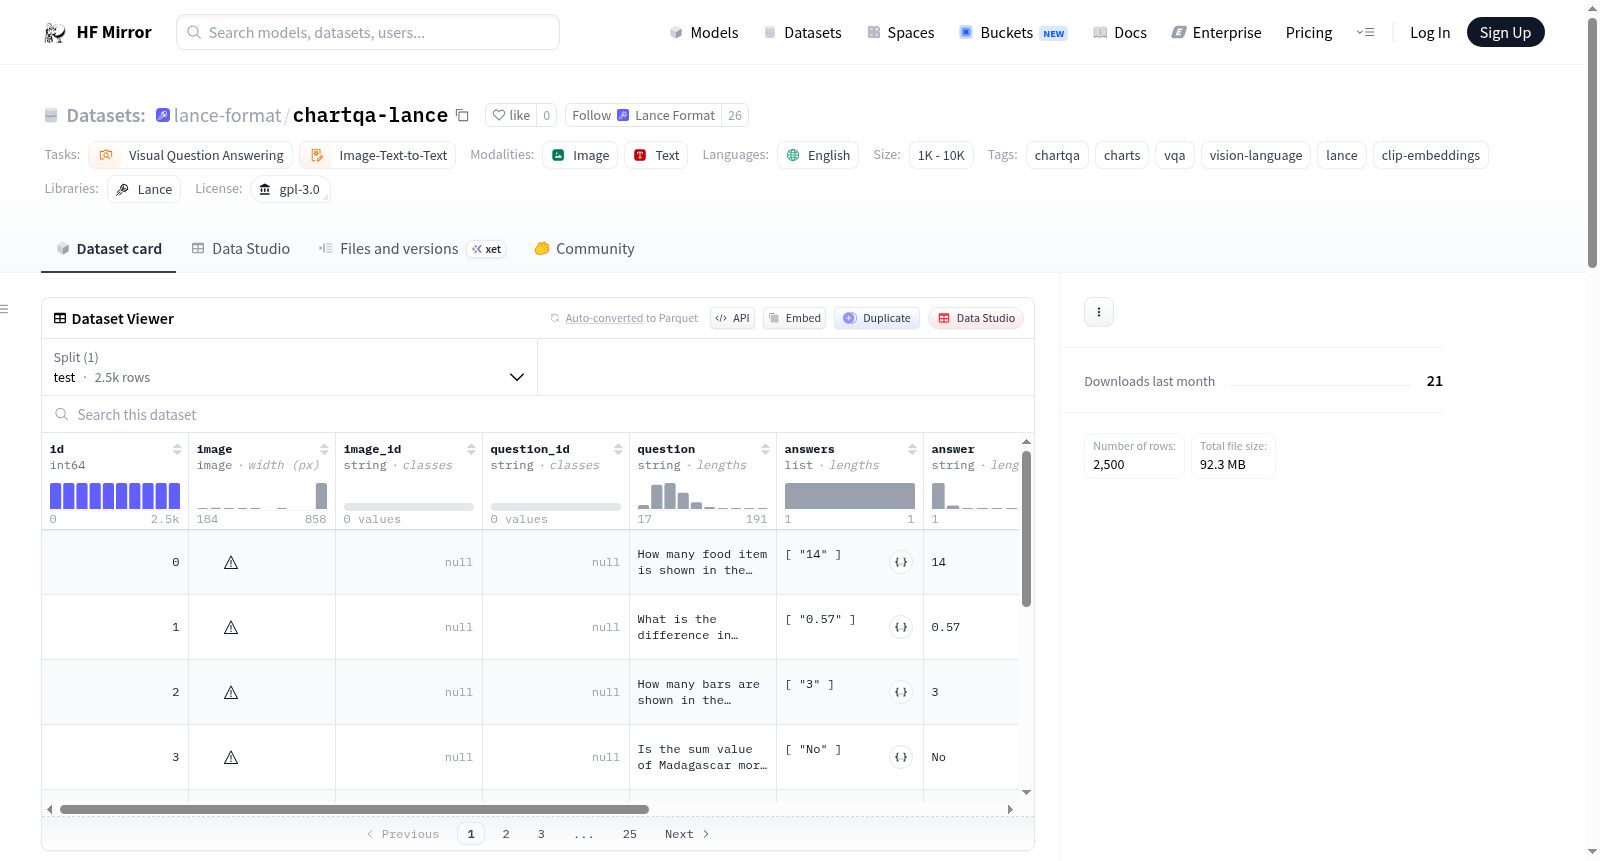Like the chartqa-lance dataset
This screenshot has width=1600, height=861.
coord(511,116)
